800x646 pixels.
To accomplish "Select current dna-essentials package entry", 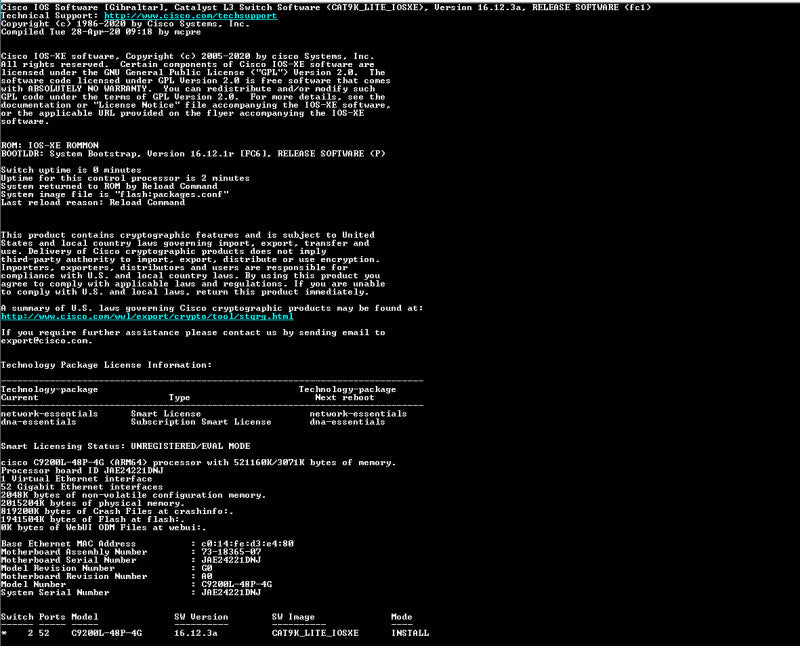I will 38,422.
